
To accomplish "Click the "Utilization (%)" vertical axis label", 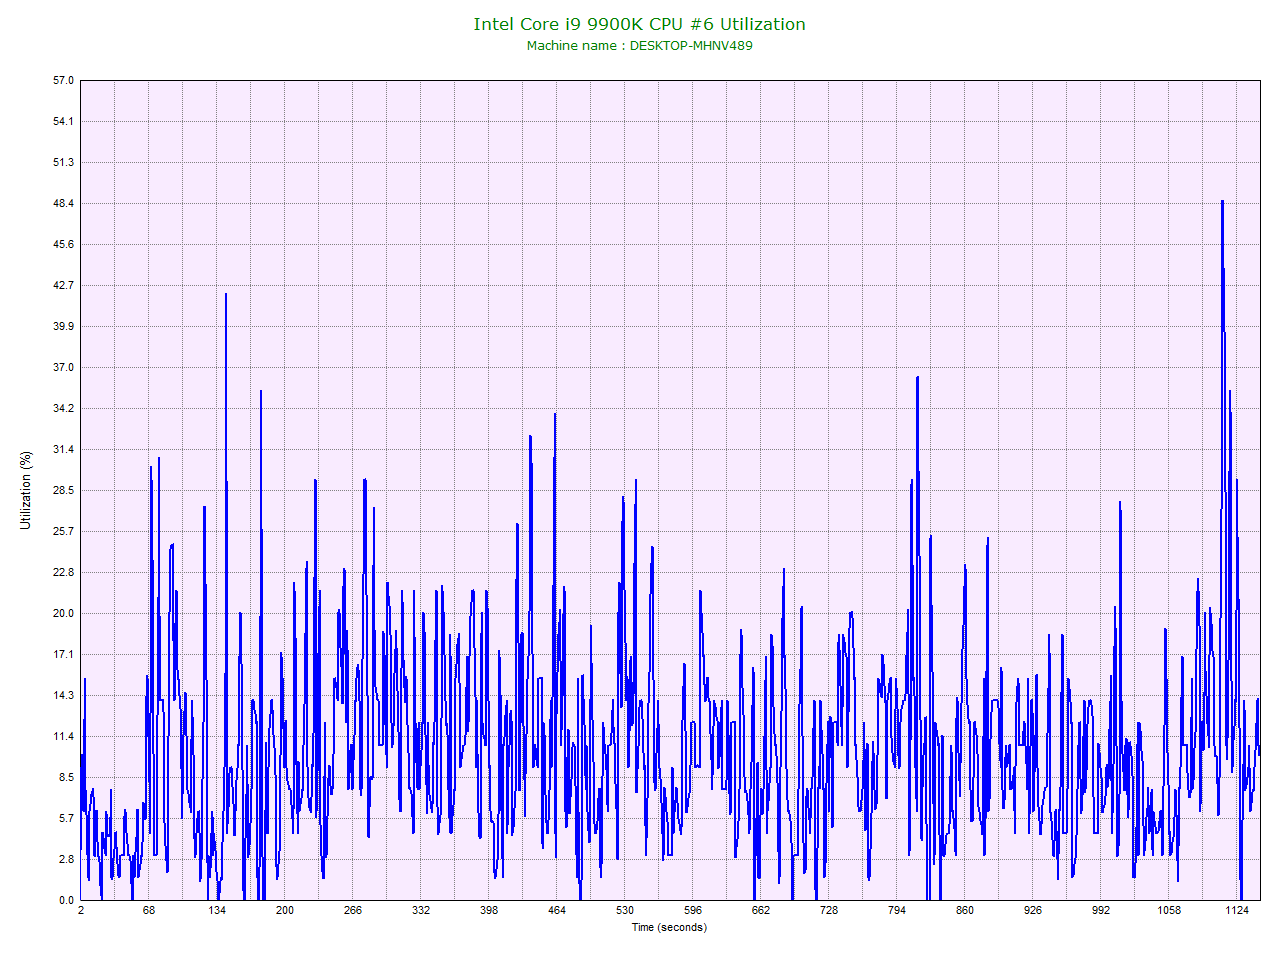I will (26, 490).
